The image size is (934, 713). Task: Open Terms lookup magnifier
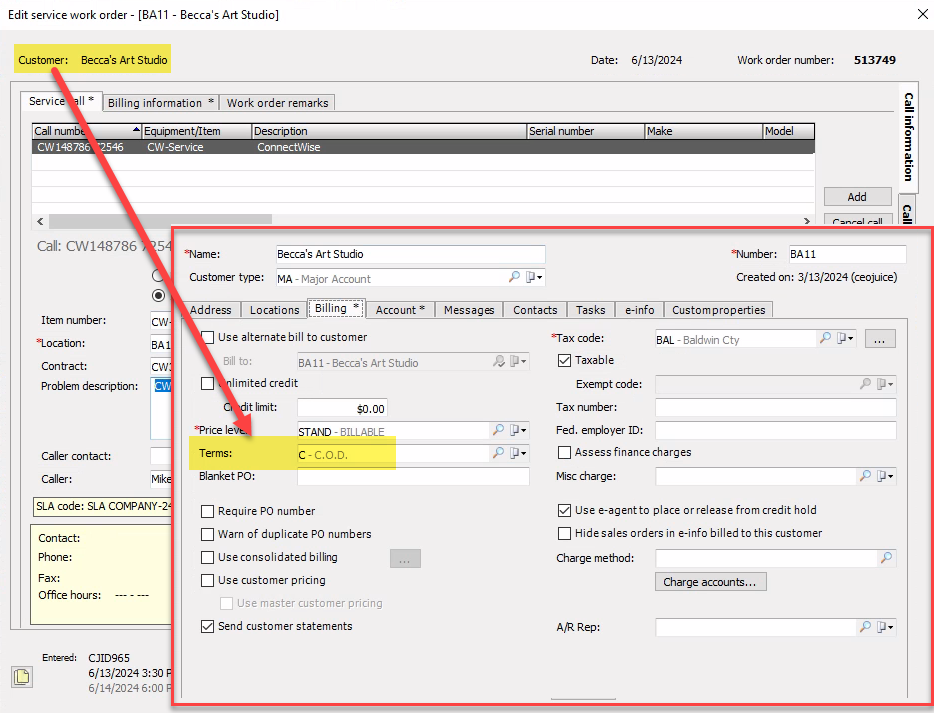498,453
